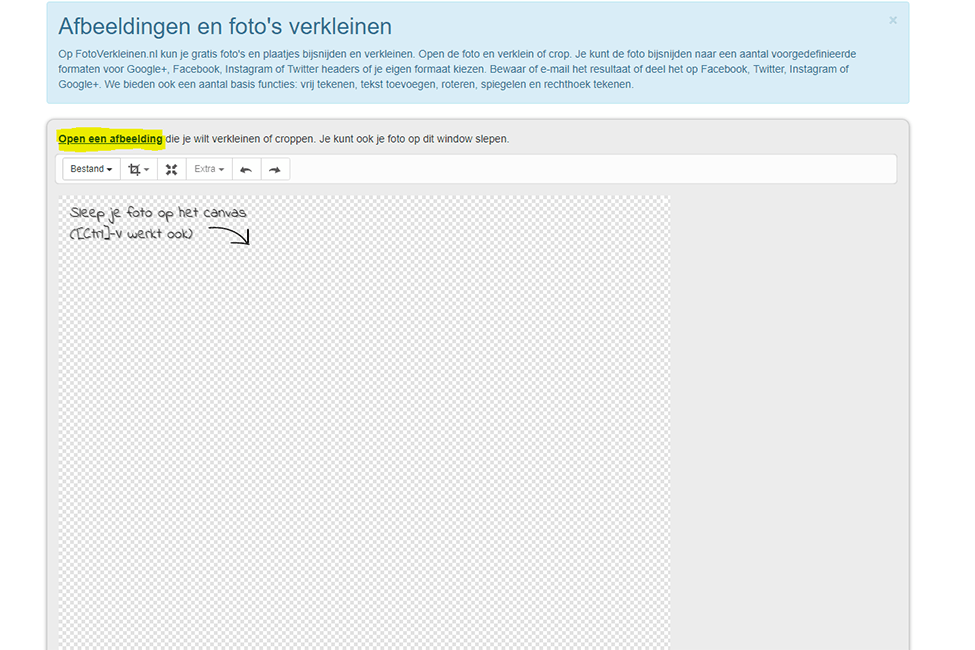The width and height of the screenshot is (975, 650).
Task: Click the resize arrows icon
Action: coord(171,170)
